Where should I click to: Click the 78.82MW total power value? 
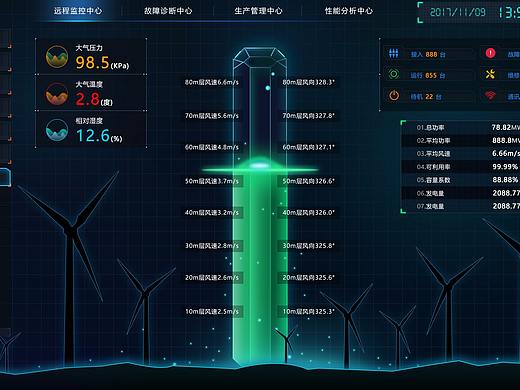506,127
